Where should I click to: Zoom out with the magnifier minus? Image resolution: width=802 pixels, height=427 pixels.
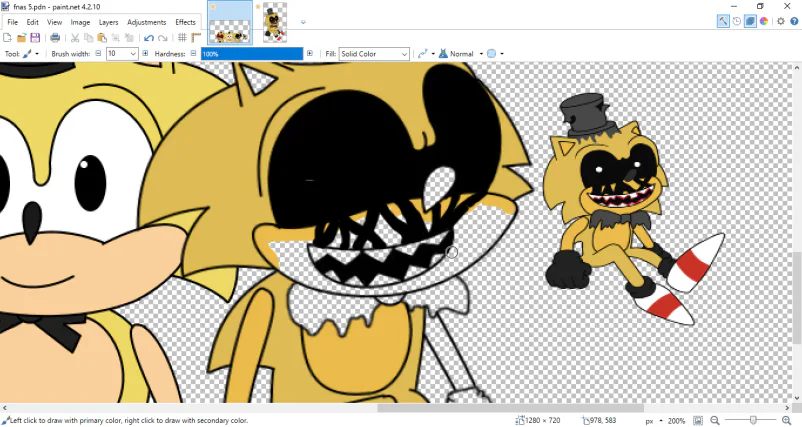click(x=715, y=420)
